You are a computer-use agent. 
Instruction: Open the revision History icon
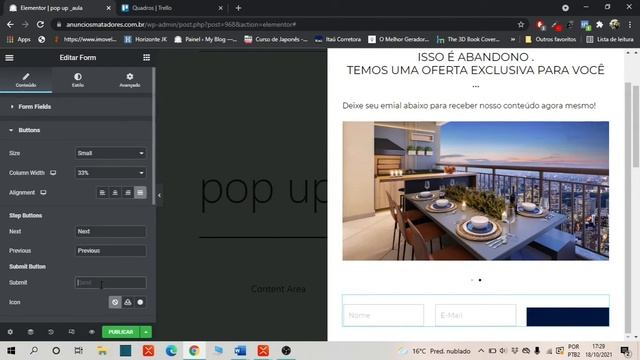click(x=51, y=332)
